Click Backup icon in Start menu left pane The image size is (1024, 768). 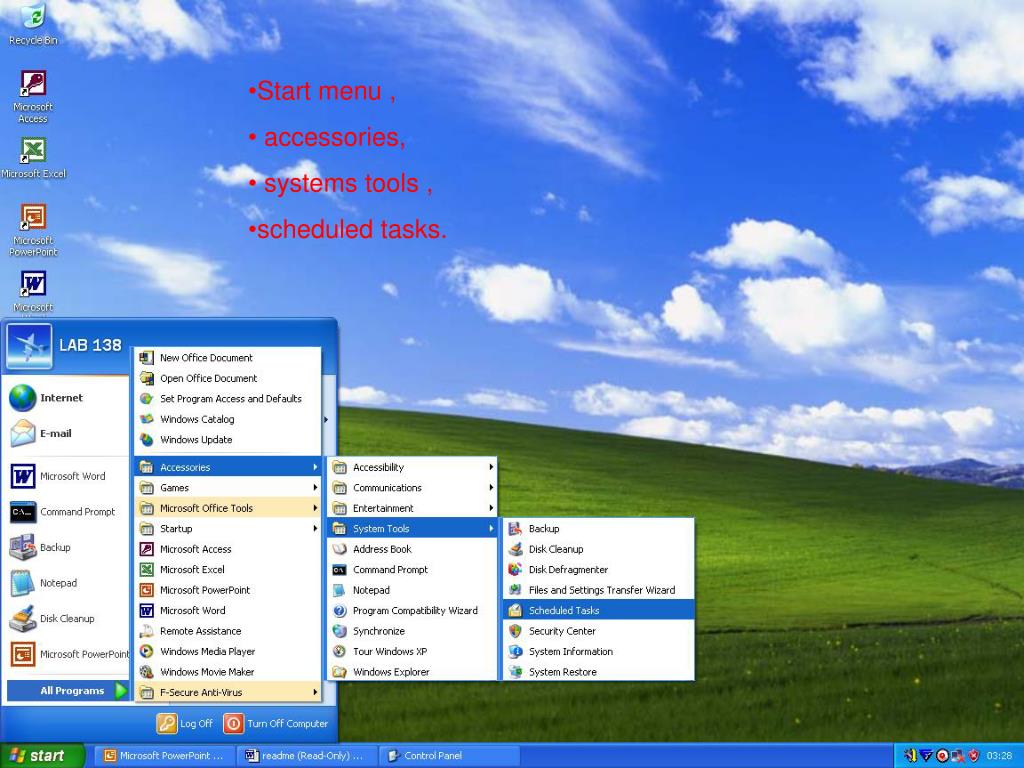23,547
